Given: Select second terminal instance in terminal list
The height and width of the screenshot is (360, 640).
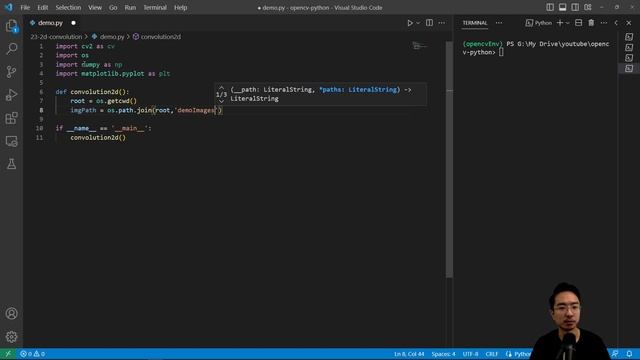Looking at the screenshot, I should point(629,47).
